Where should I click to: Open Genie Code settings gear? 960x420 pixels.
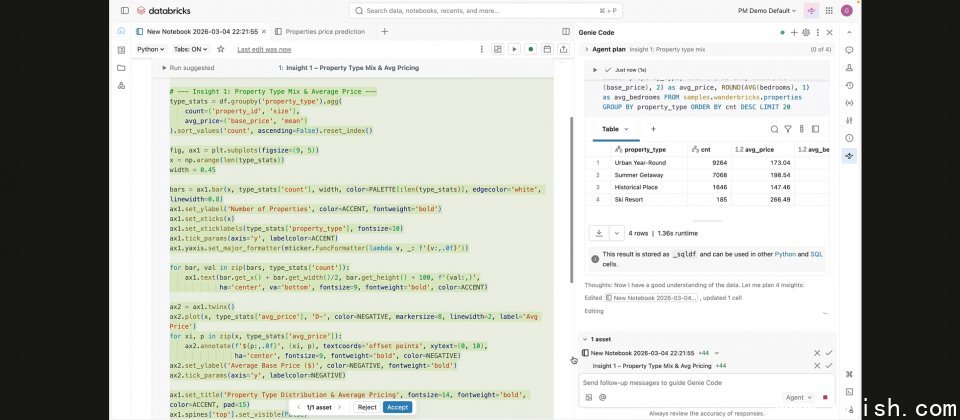pyautogui.click(x=805, y=32)
